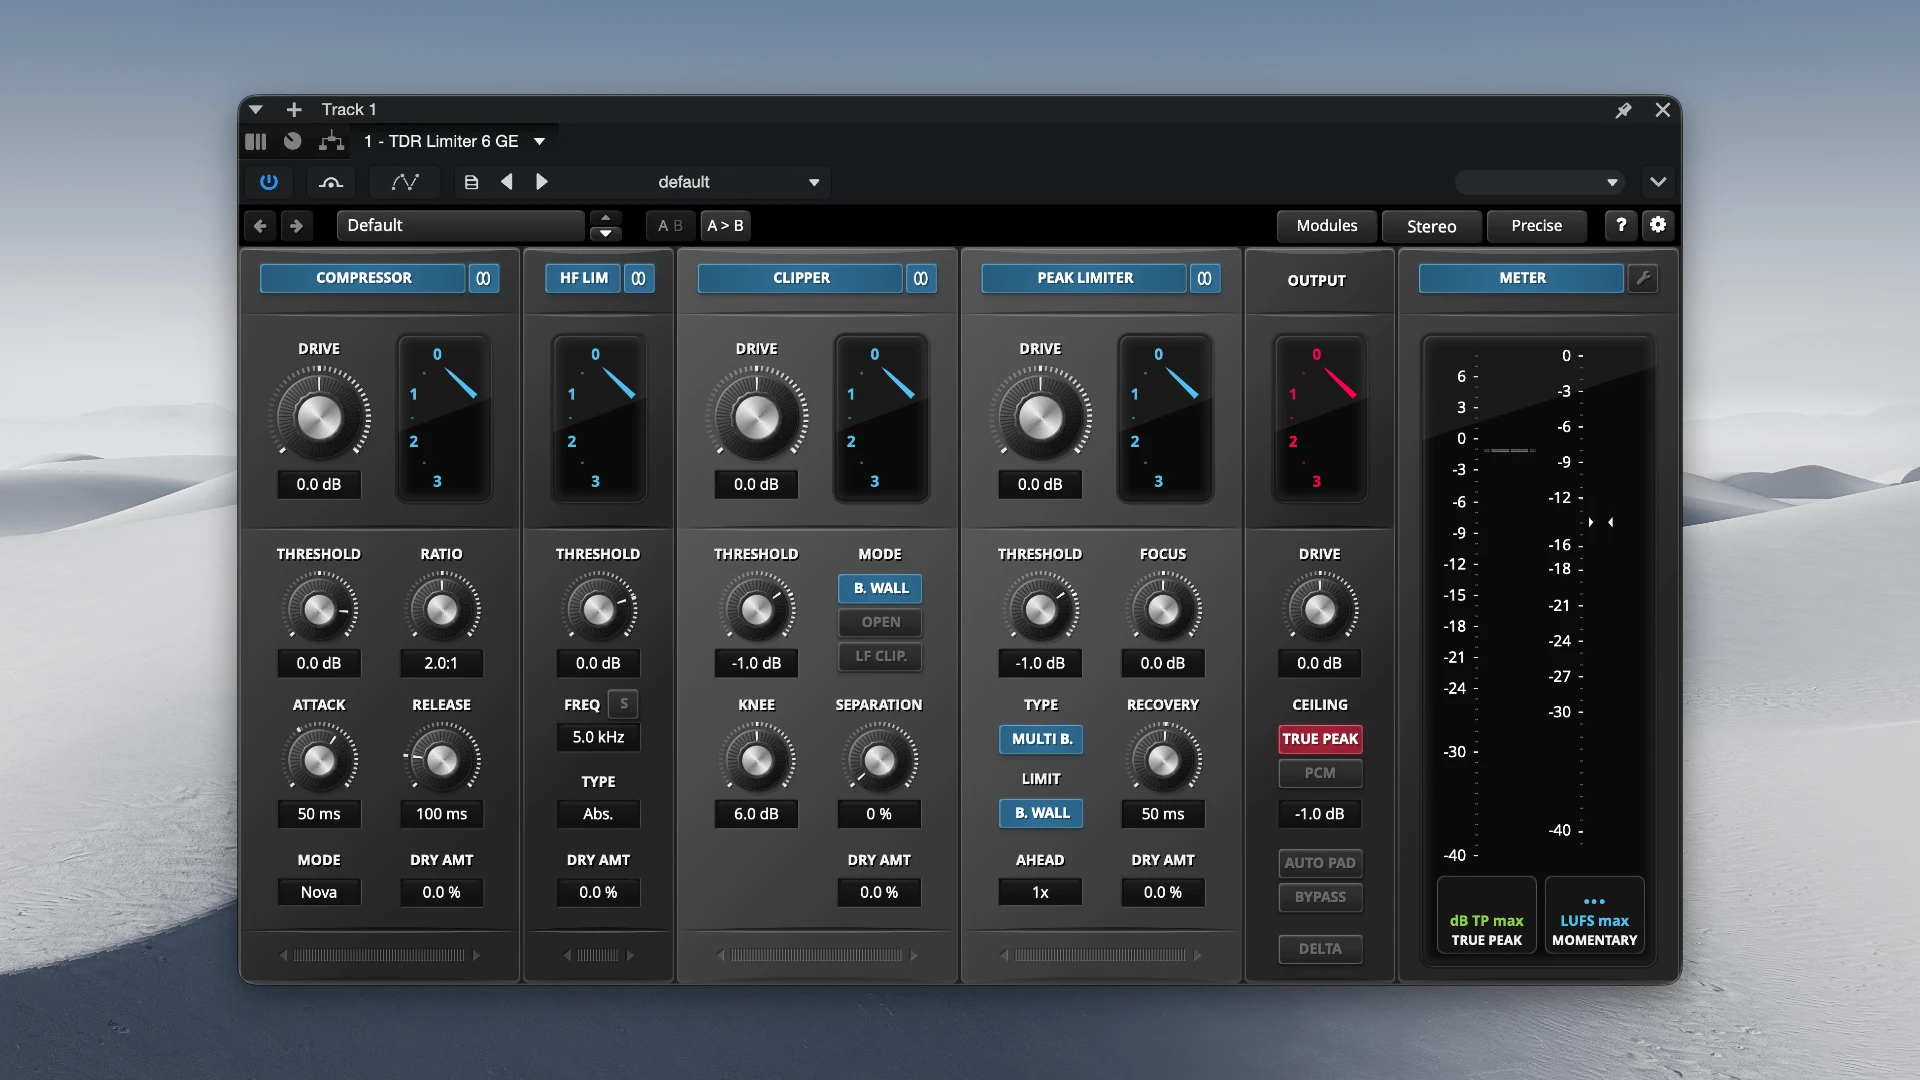Click the compressor RATIO knob
This screenshot has height=1080, width=1920.
tap(441, 609)
